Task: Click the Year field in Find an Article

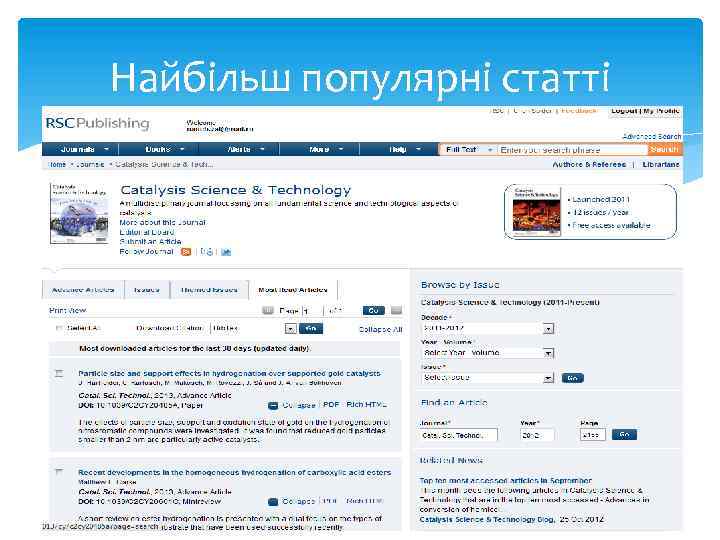Action: (537, 435)
